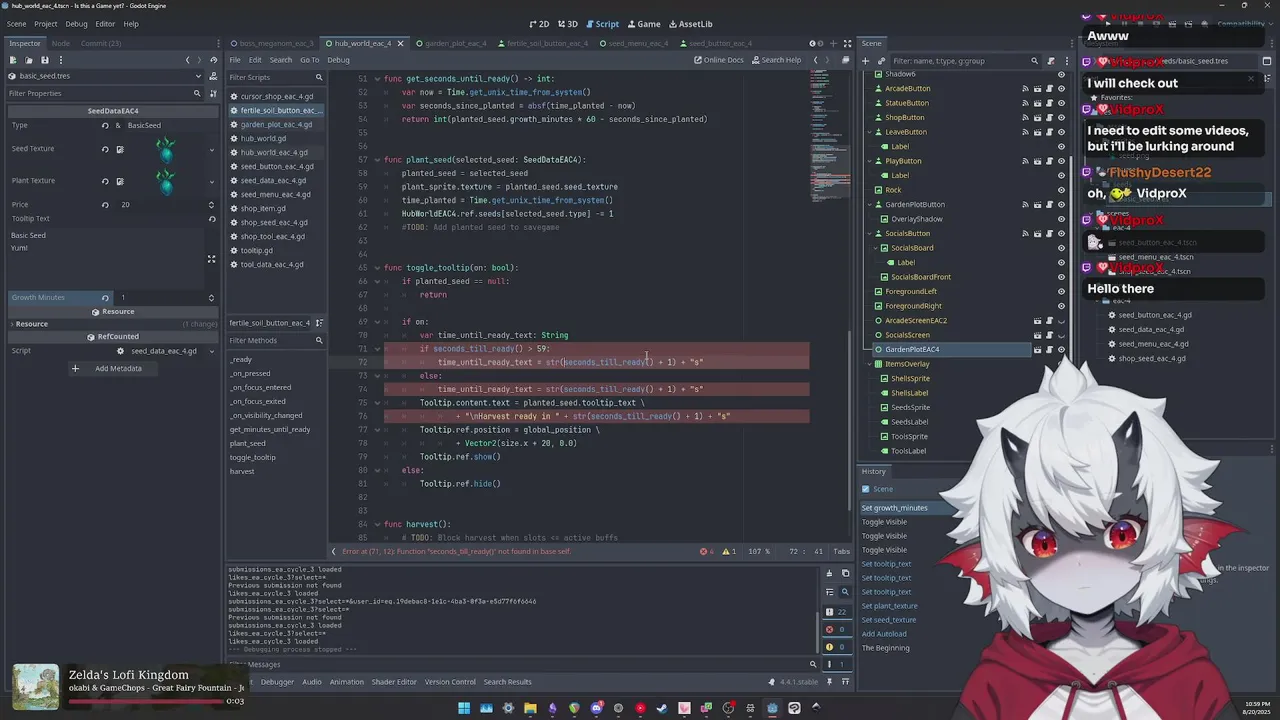Toggle warning messages filter in output
The image size is (1280, 720).
[835, 647]
